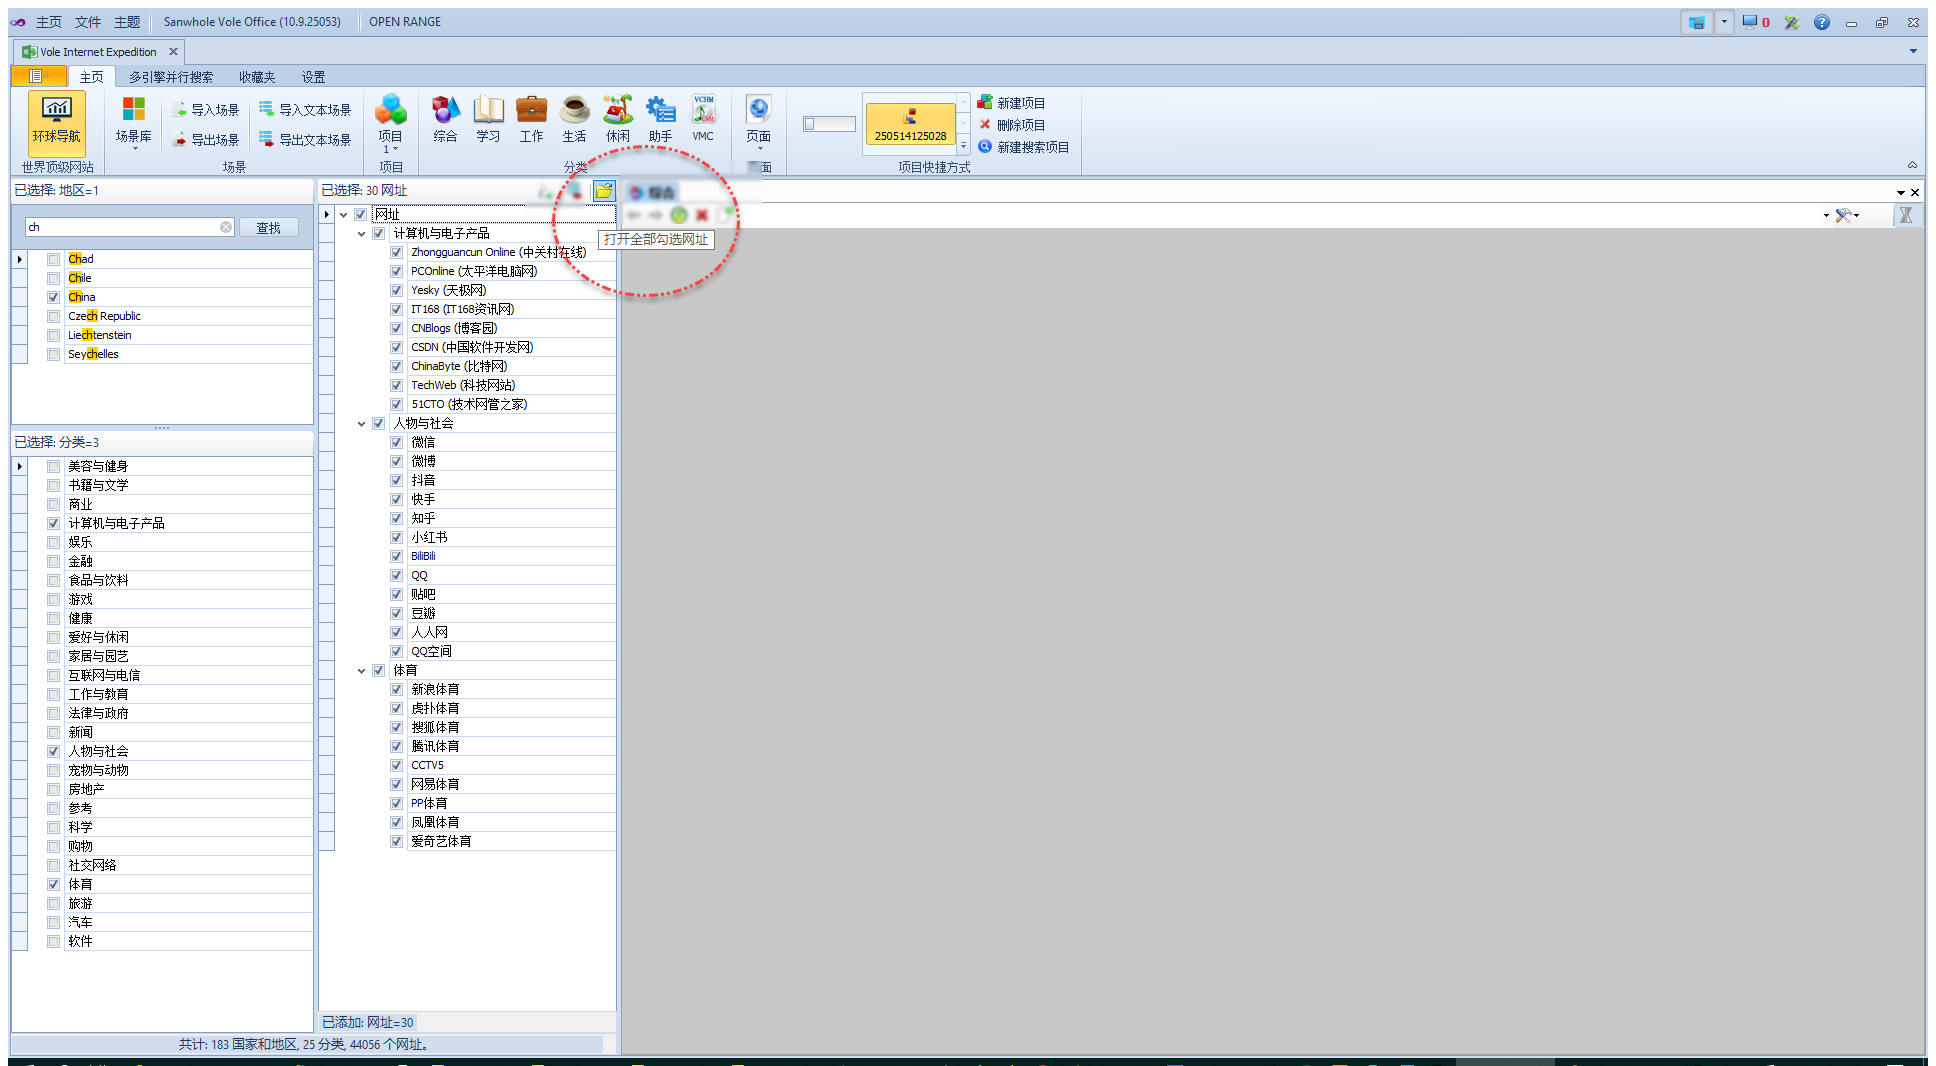Collapse the 网址 root tree node

click(343, 214)
